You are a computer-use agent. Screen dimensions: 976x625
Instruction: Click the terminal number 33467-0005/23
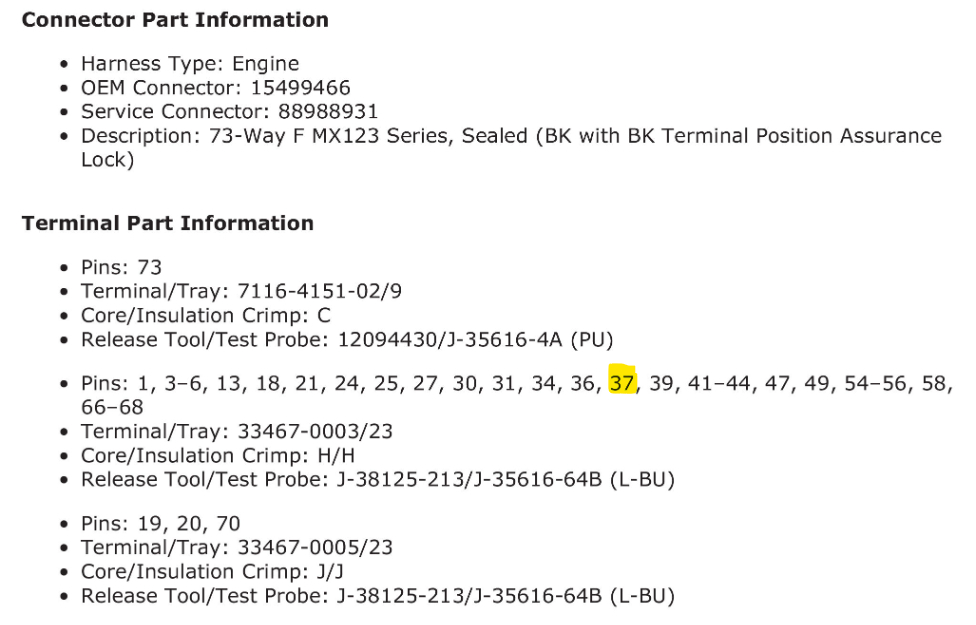pos(315,548)
